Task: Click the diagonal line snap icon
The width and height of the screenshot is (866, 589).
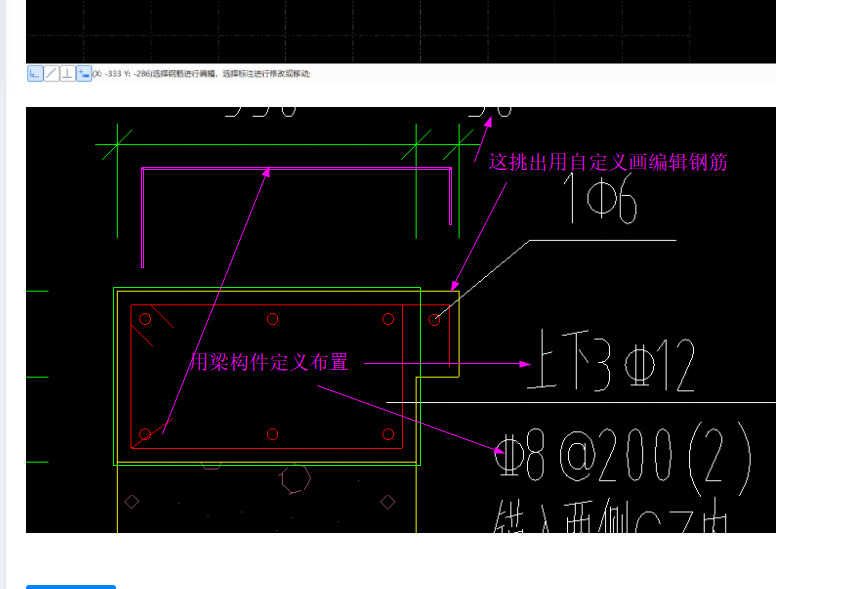Action: (x=51, y=73)
